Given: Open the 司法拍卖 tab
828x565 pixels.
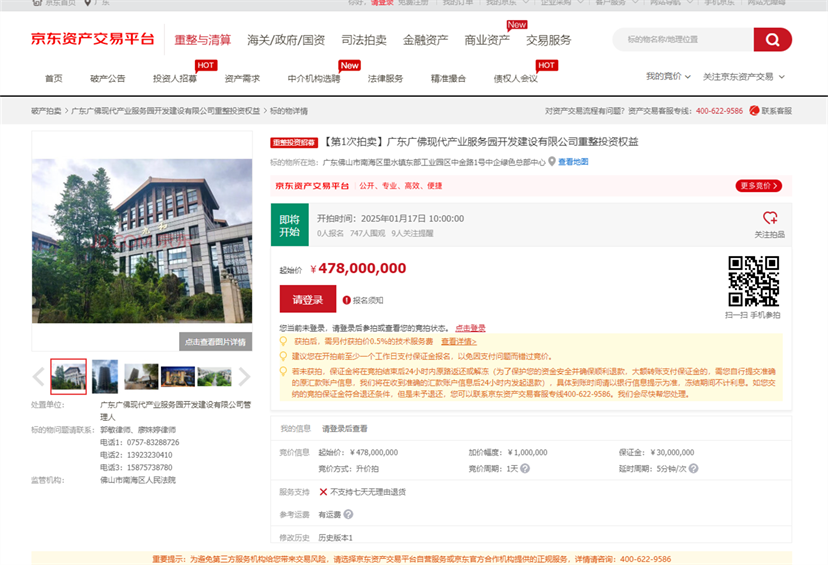Looking at the screenshot, I should point(364,40).
